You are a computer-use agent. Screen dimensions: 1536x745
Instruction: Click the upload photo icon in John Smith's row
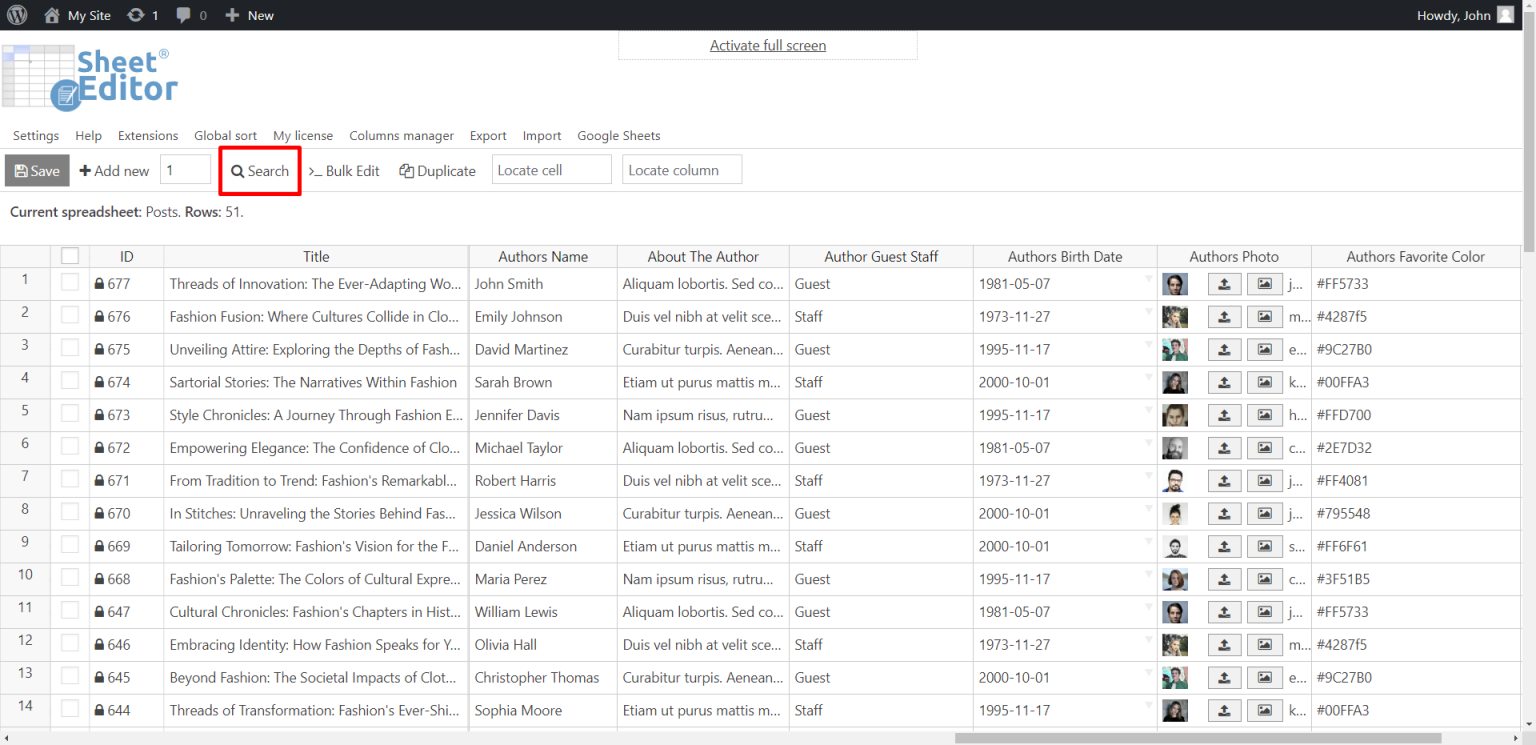click(x=1224, y=284)
